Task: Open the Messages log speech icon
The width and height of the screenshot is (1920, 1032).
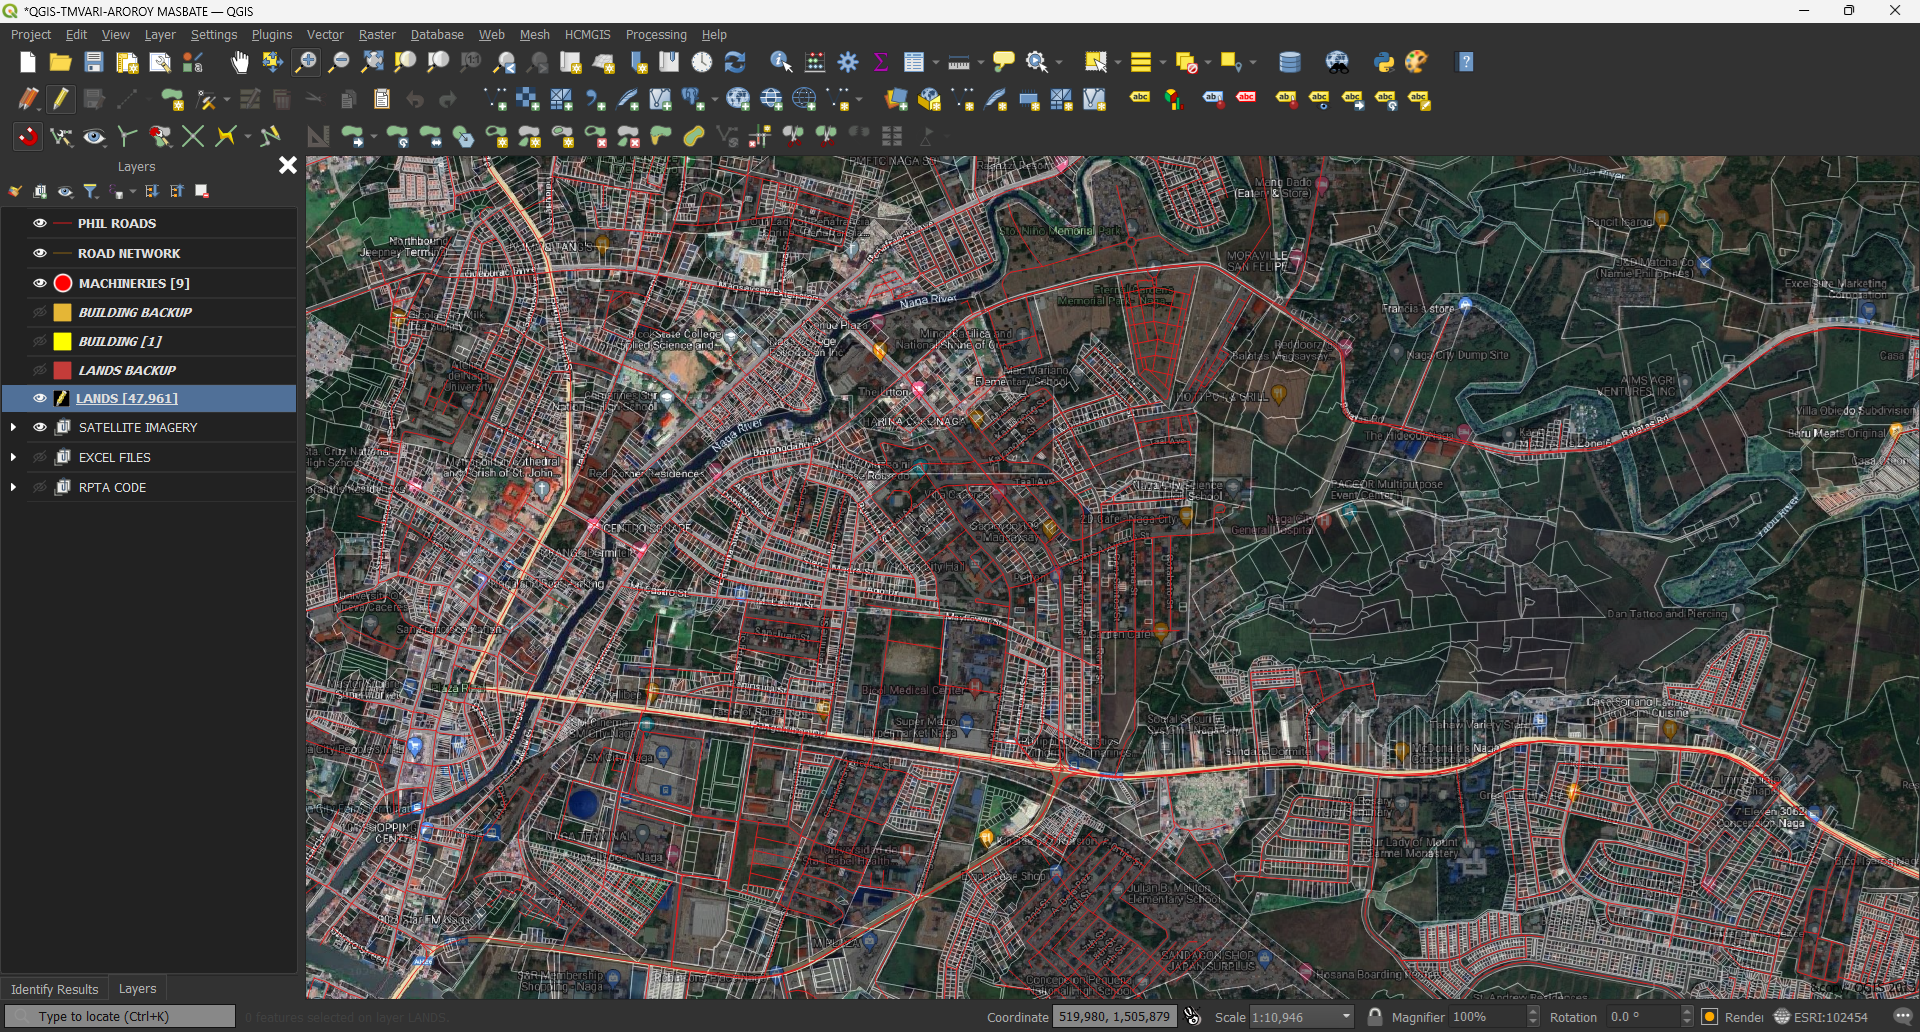Action: 1903,1016
